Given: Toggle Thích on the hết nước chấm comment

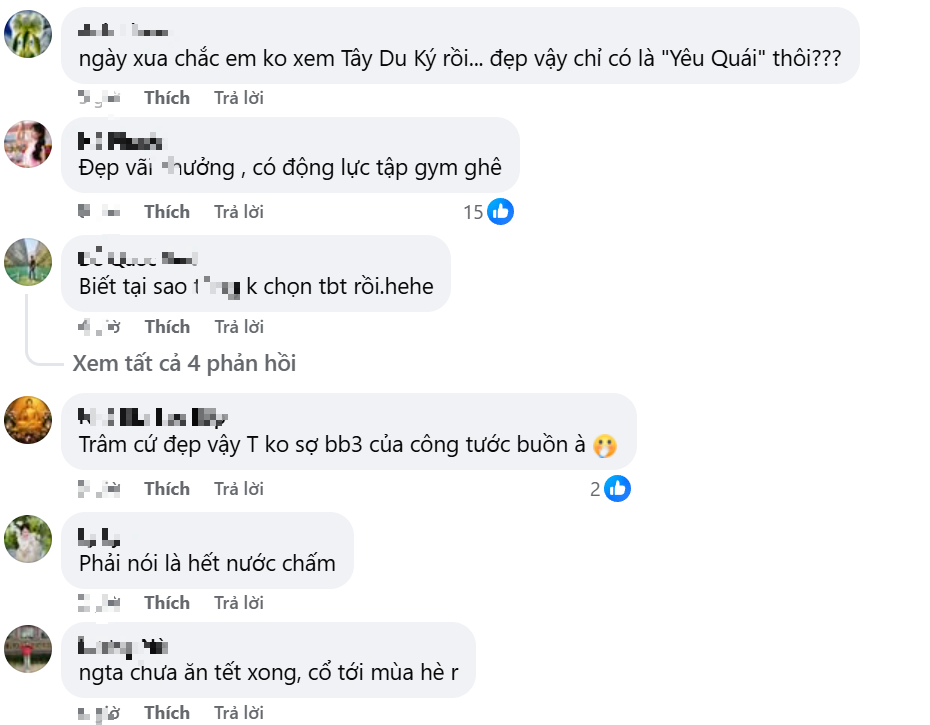Looking at the screenshot, I should [167, 602].
